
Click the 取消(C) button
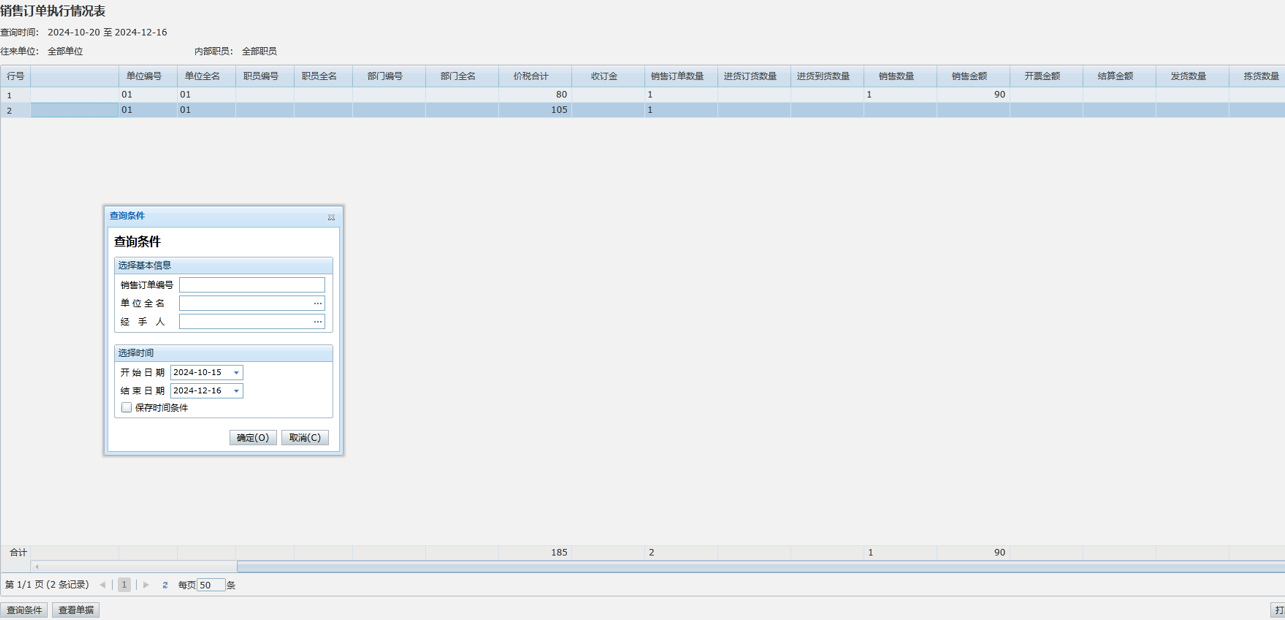click(x=305, y=438)
